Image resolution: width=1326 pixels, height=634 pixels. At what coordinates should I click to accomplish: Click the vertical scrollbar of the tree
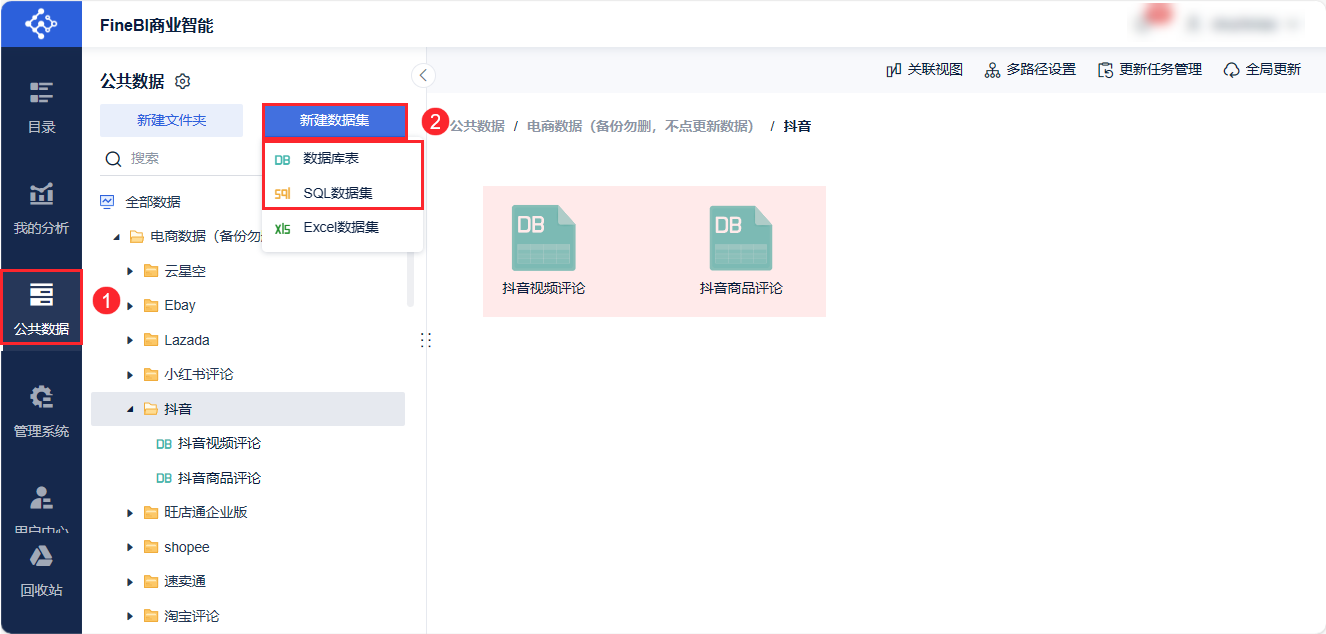(410, 280)
